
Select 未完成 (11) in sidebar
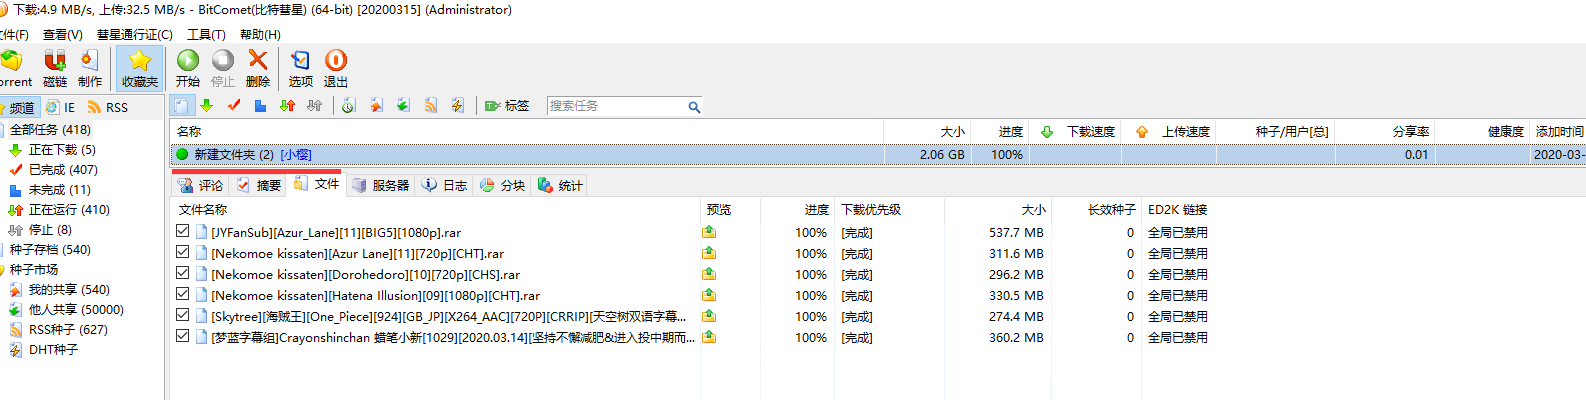tap(59, 190)
